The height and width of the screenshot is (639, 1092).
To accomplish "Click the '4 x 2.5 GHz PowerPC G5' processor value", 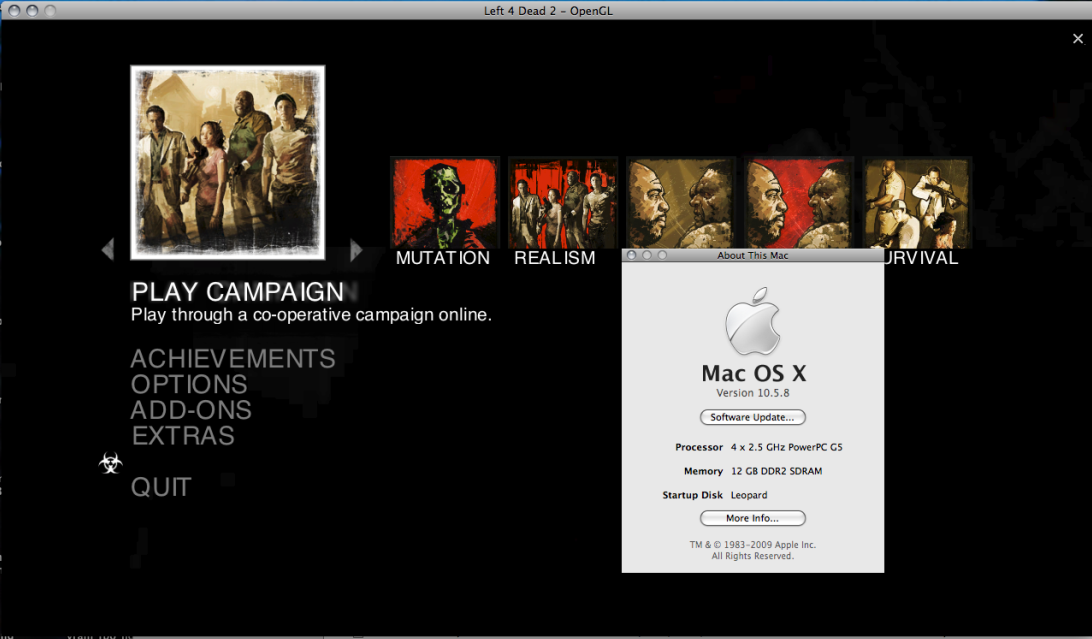I will click(786, 448).
